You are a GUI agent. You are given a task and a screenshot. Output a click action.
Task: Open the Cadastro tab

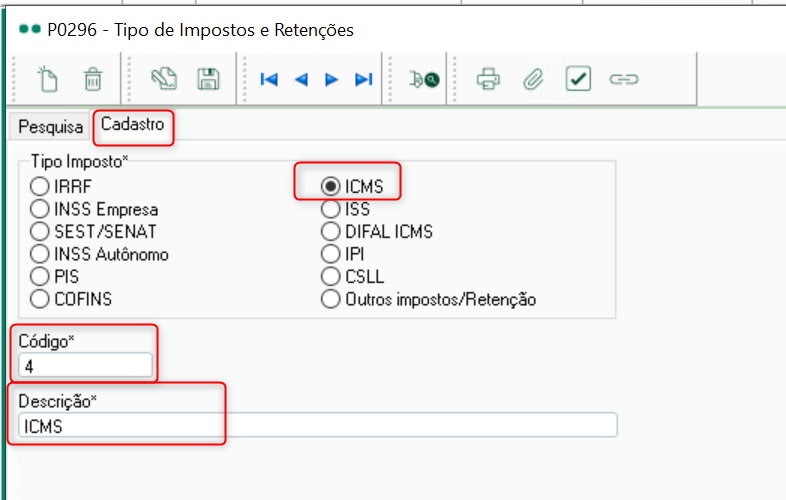pos(133,124)
